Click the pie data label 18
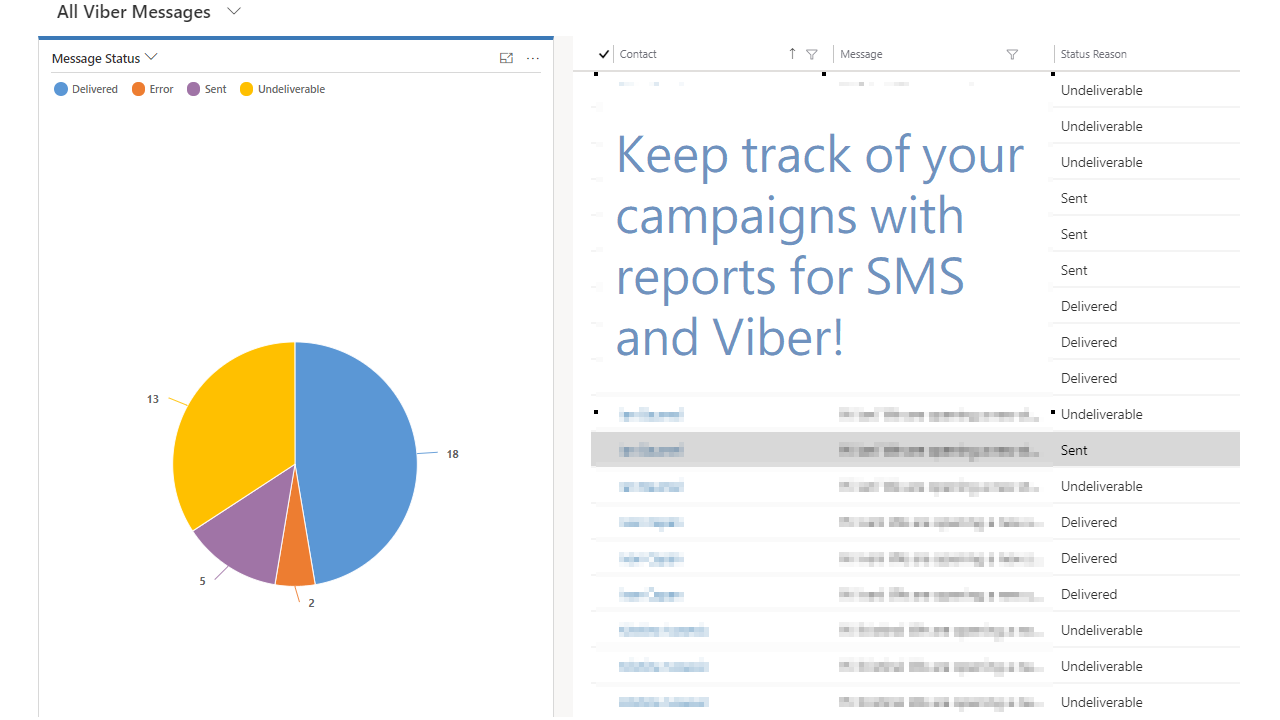Screen dimensions: 1280x720 click(x=453, y=454)
